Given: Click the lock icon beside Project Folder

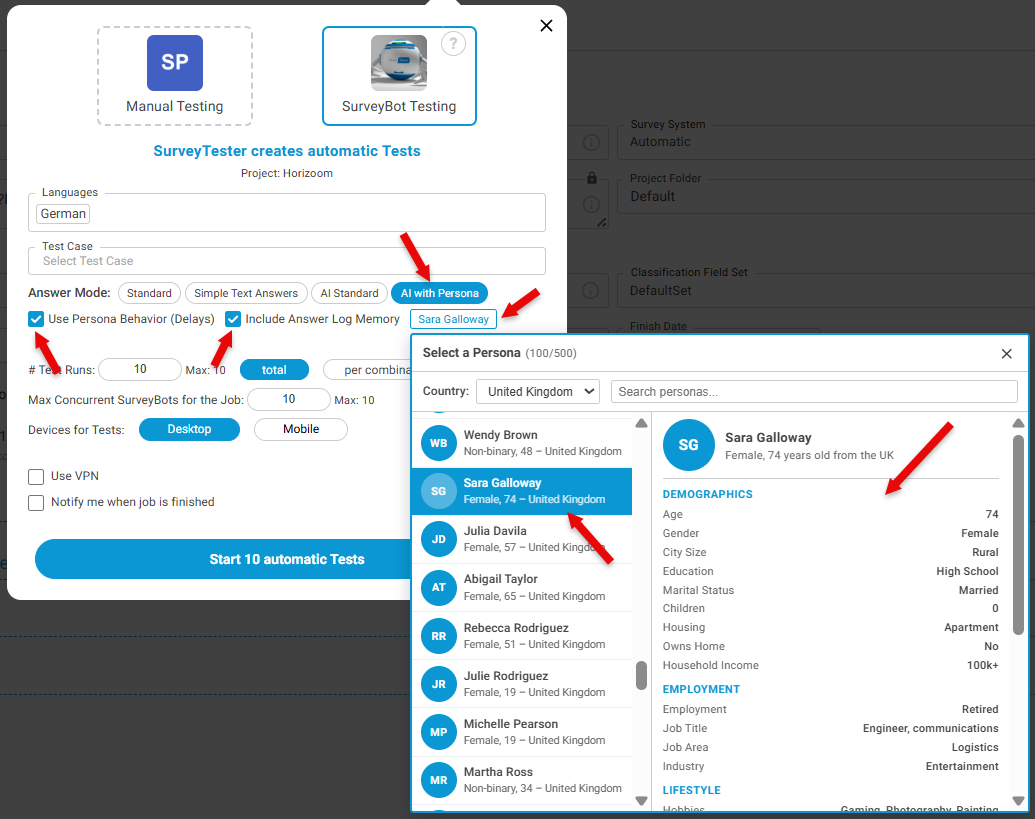Looking at the screenshot, I should tap(592, 178).
